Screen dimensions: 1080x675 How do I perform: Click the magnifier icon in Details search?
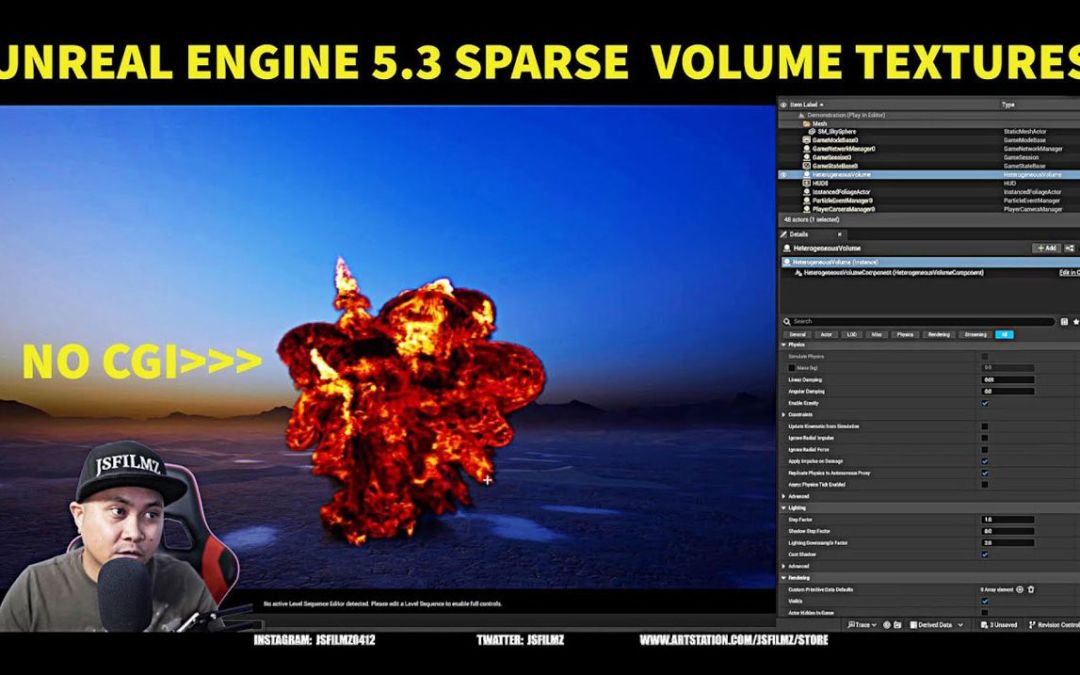(787, 322)
